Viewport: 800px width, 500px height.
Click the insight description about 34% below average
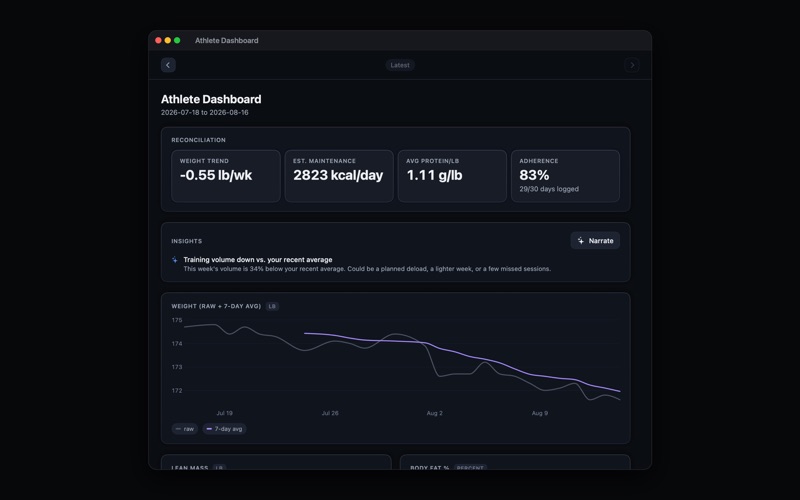pos(367,269)
